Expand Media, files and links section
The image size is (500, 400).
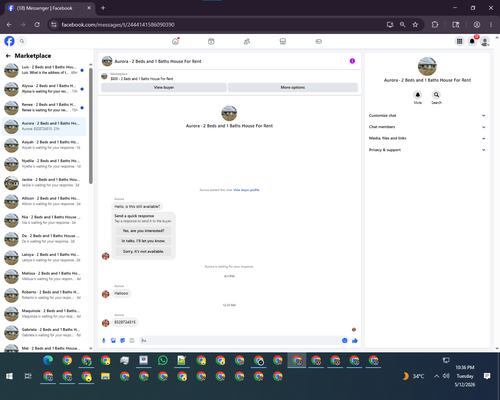click(427, 138)
